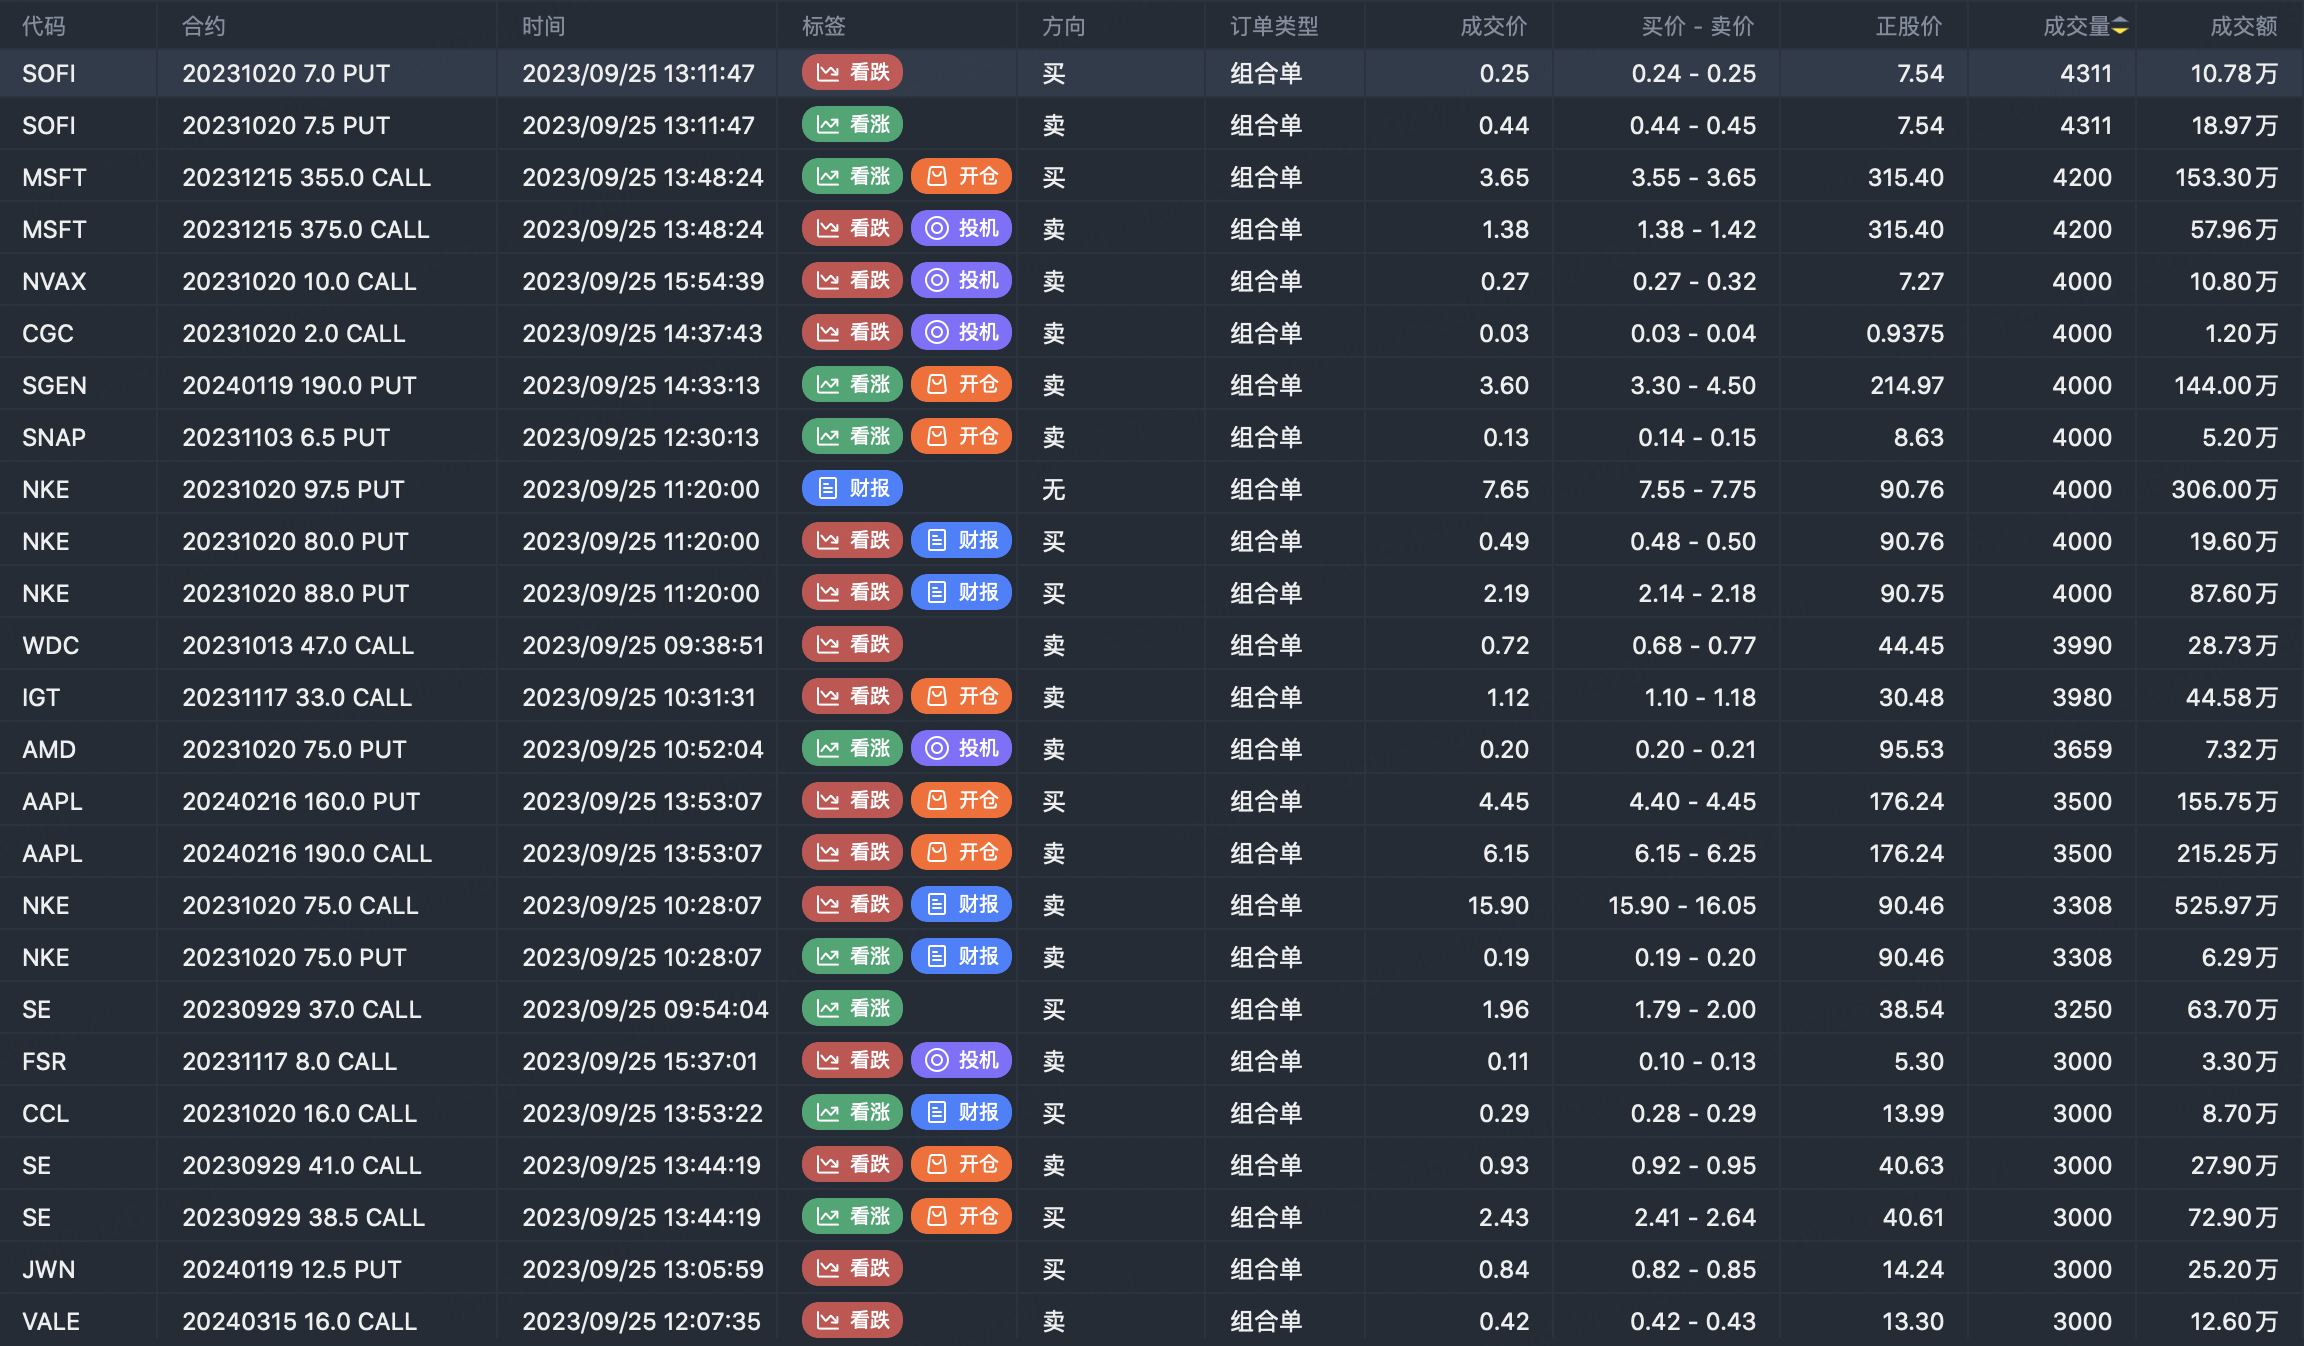The width and height of the screenshot is (2304, 1346).
Task: Click 看涨 tag on NKE 75.0 PUT row
Action: pos(853,957)
